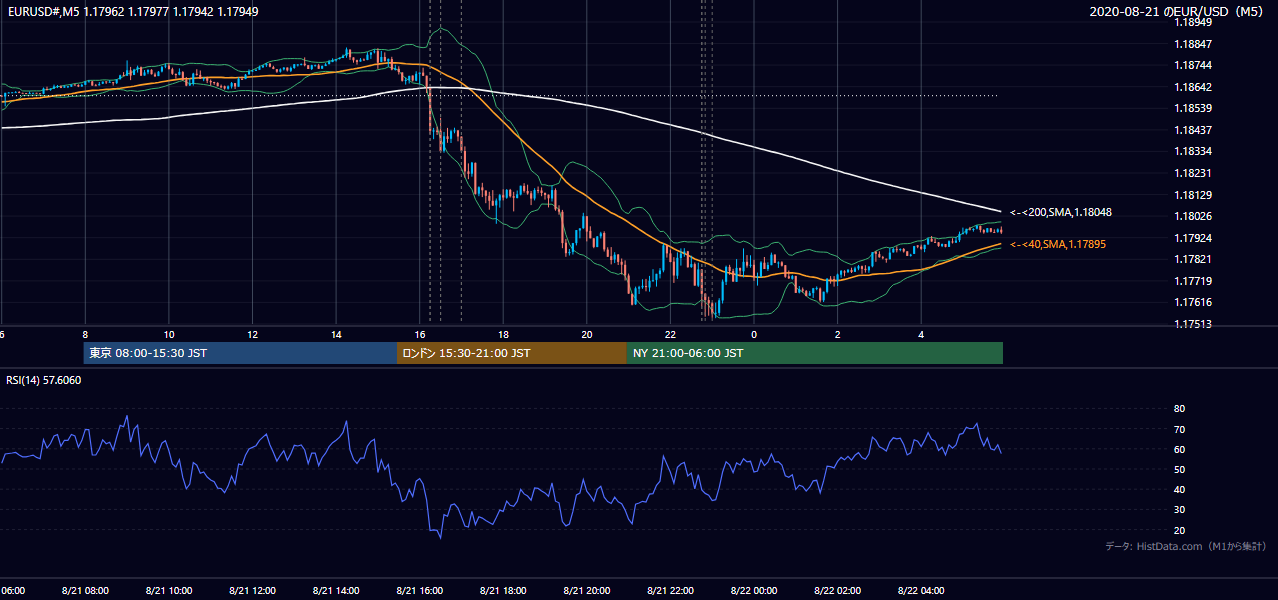This screenshot has width=1278, height=600.
Task: Click price axis value 1.18949
Action: click(x=1193, y=22)
